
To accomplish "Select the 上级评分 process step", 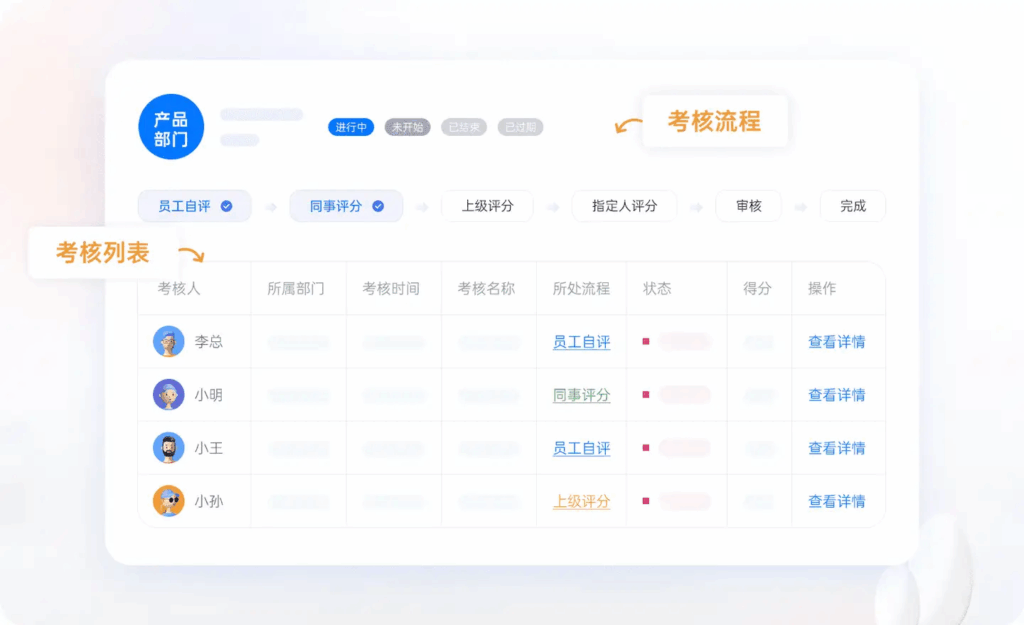I will click(x=487, y=206).
